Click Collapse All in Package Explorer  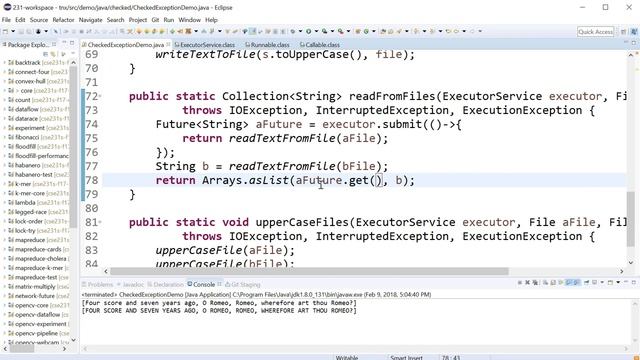pos(46,54)
